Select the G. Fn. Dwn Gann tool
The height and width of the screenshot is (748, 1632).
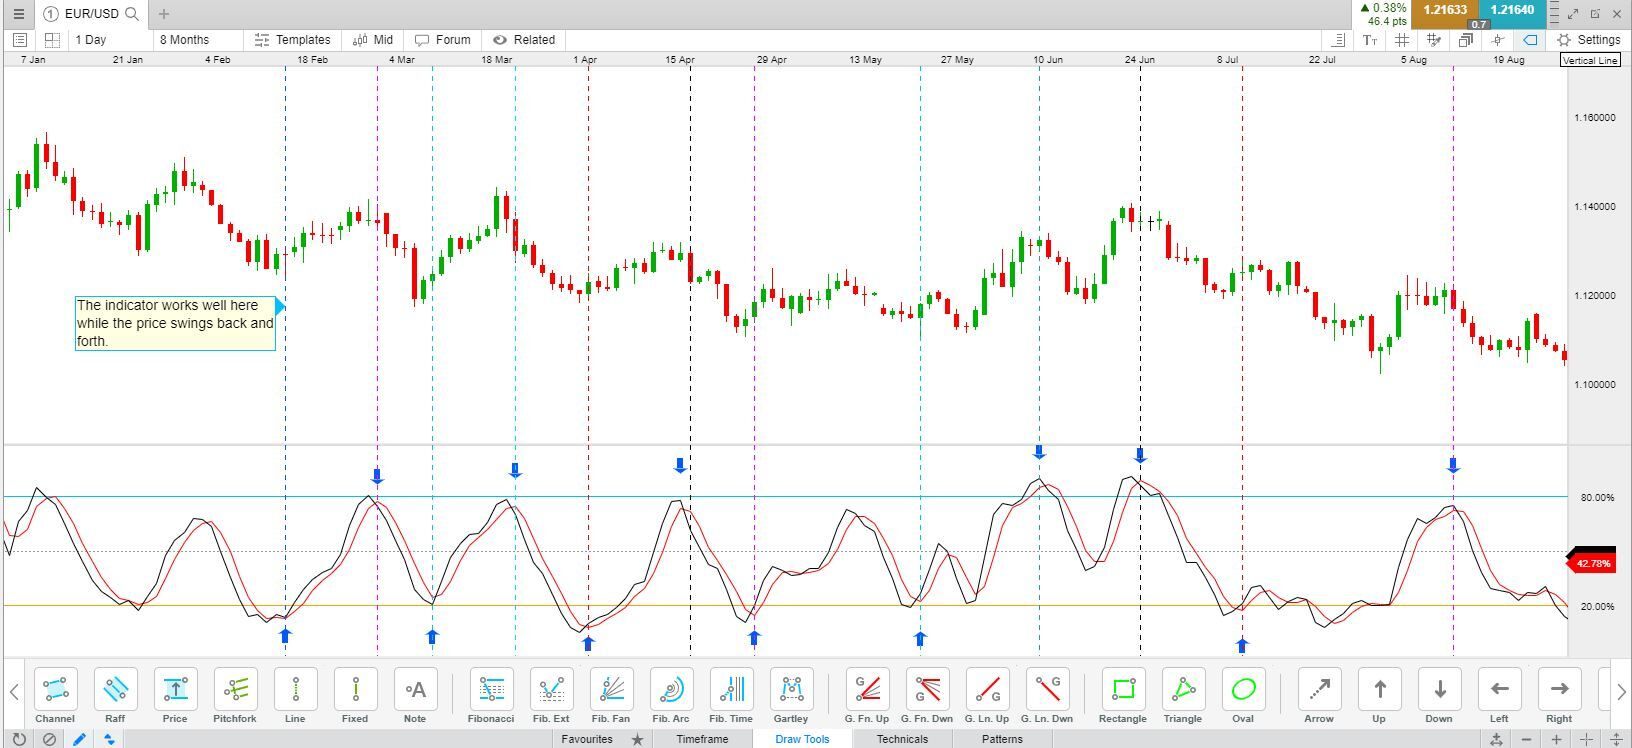point(927,689)
